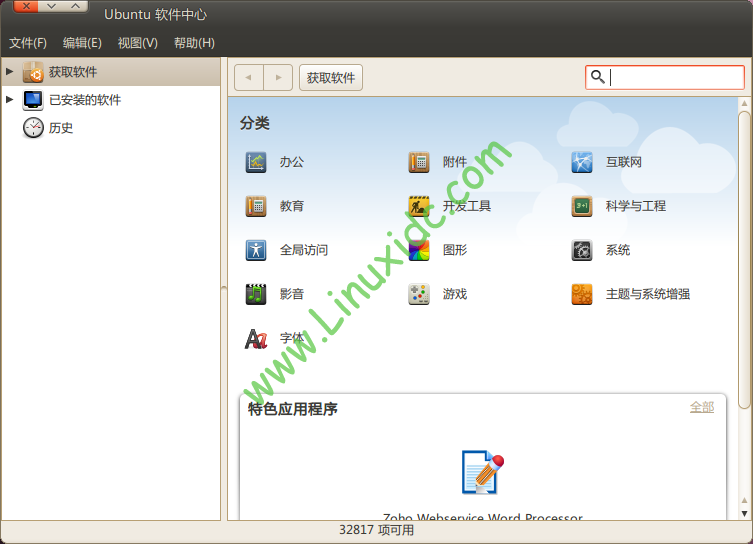This screenshot has width=753, height=544.
Task: Focus the search input field
Action: (x=665, y=77)
